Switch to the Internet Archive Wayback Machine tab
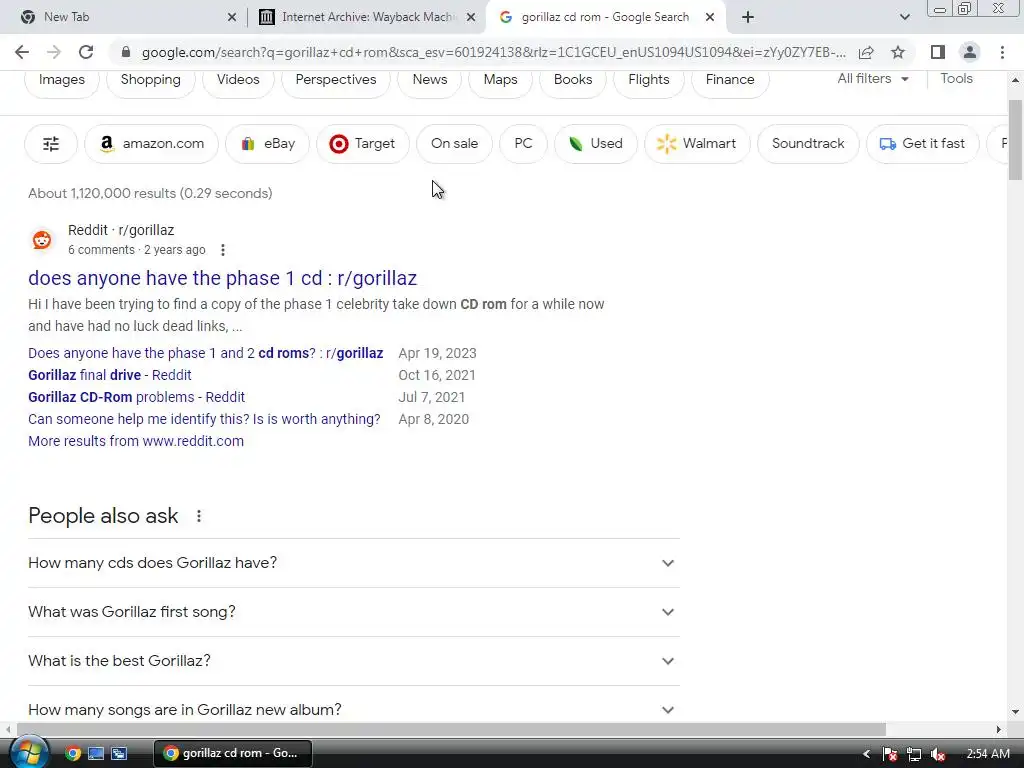Viewport: 1024px width, 768px height. tap(367, 17)
